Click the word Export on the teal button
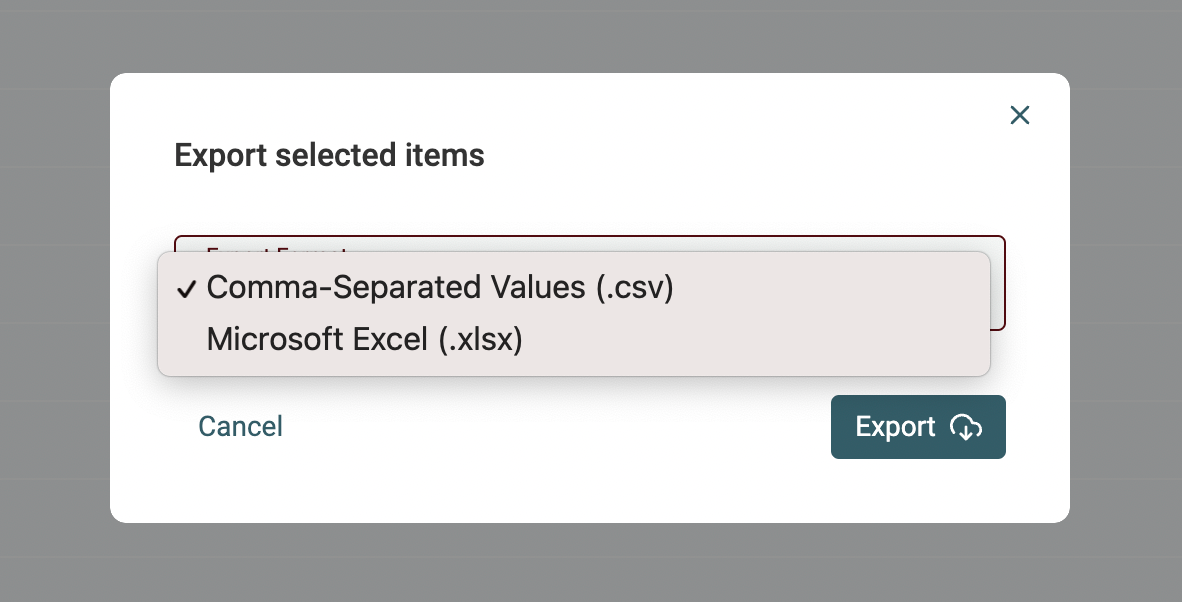Image resolution: width=1182 pixels, height=602 pixels. tap(895, 427)
